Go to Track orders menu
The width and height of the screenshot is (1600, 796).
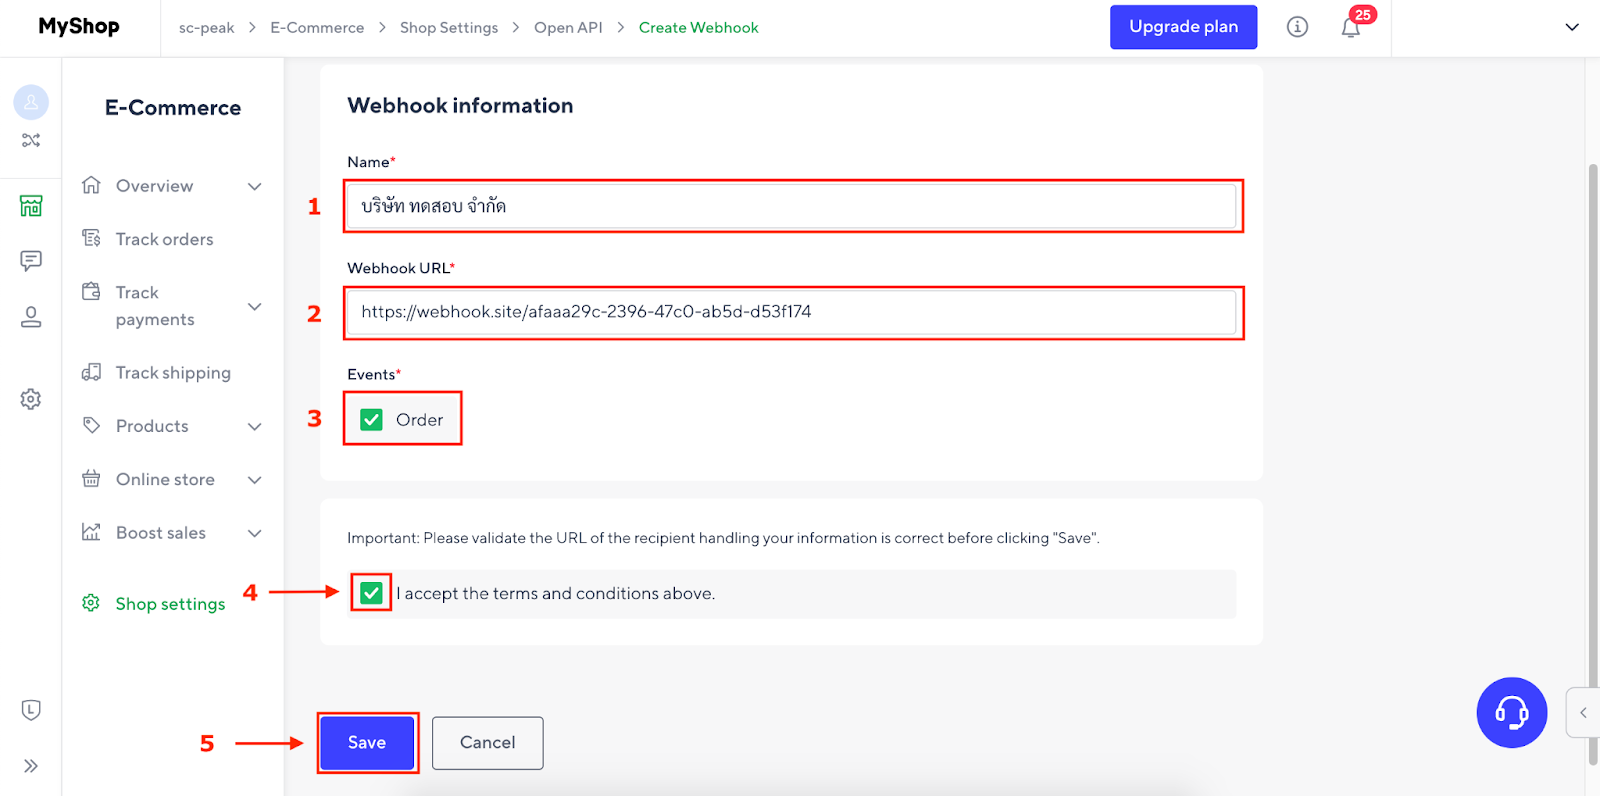(164, 239)
